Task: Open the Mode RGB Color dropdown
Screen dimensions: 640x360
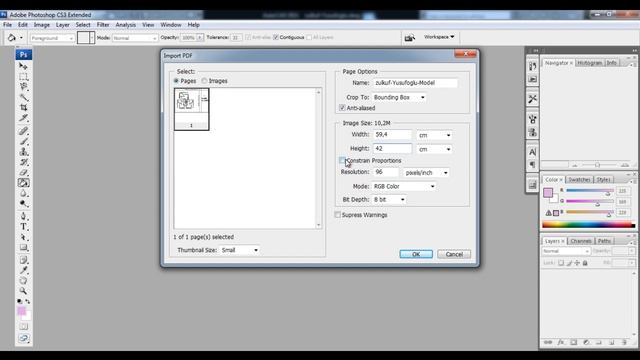Action: (404, 186)
